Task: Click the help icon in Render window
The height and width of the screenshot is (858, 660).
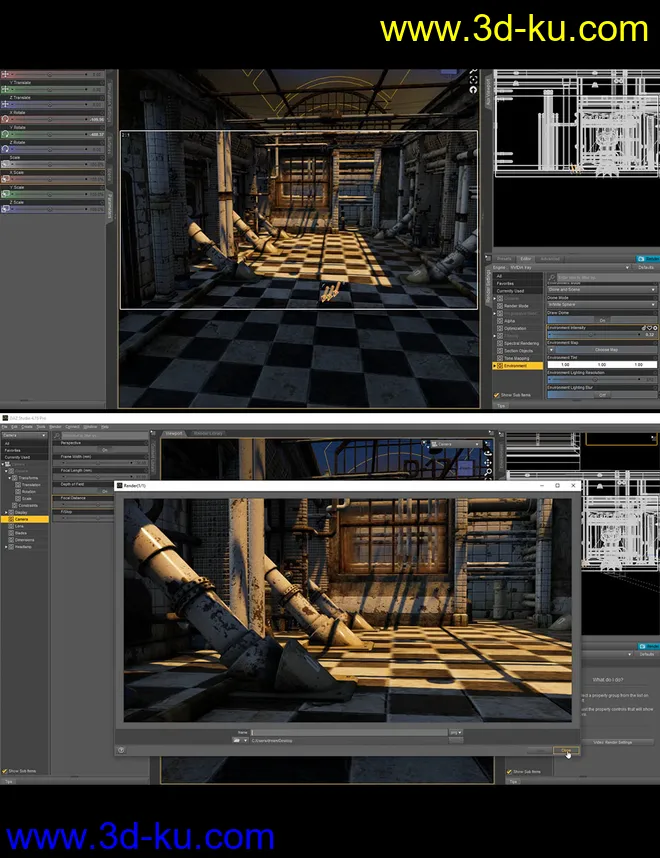Action: 121,749
